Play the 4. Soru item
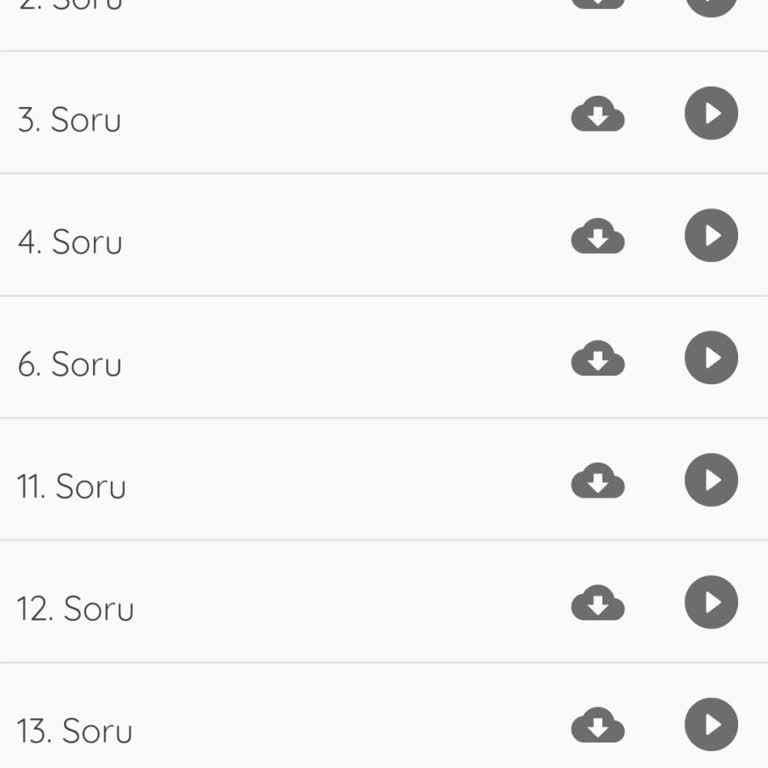Screen dimensions: 768x768 click(x=711, y=236)
